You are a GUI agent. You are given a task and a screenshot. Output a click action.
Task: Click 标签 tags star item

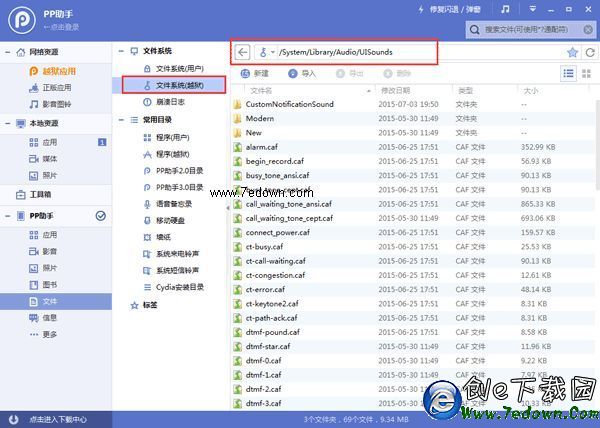[x=144, y=305]
